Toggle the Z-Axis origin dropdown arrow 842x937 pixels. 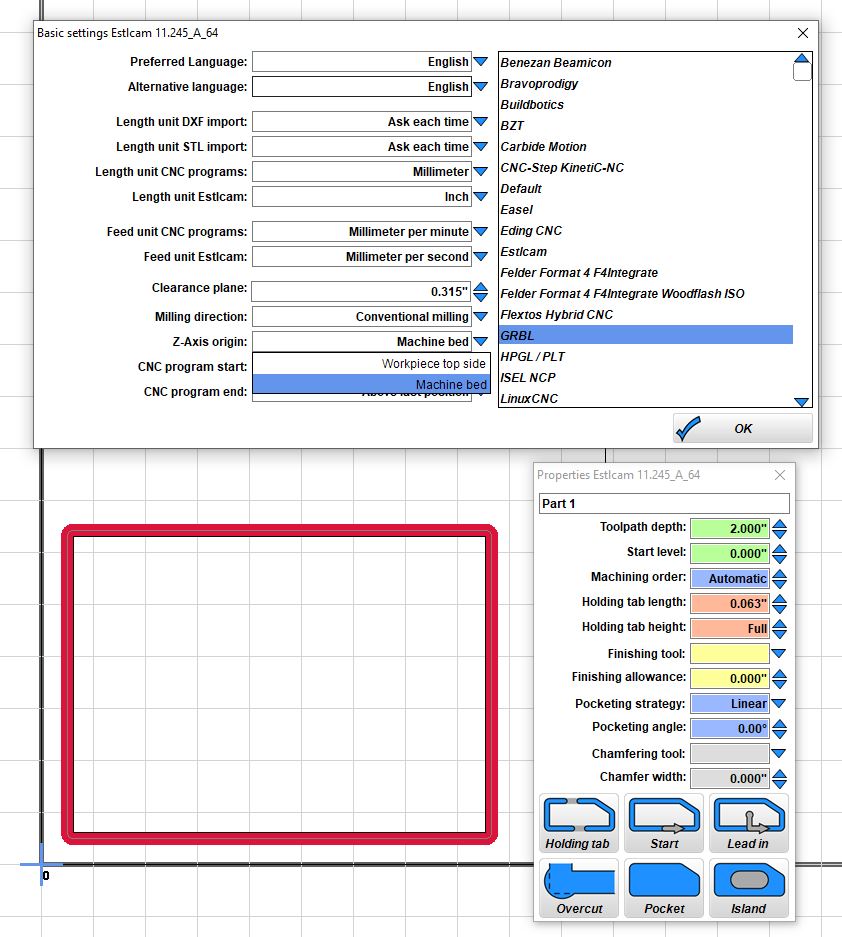click(x=480, y=342)
